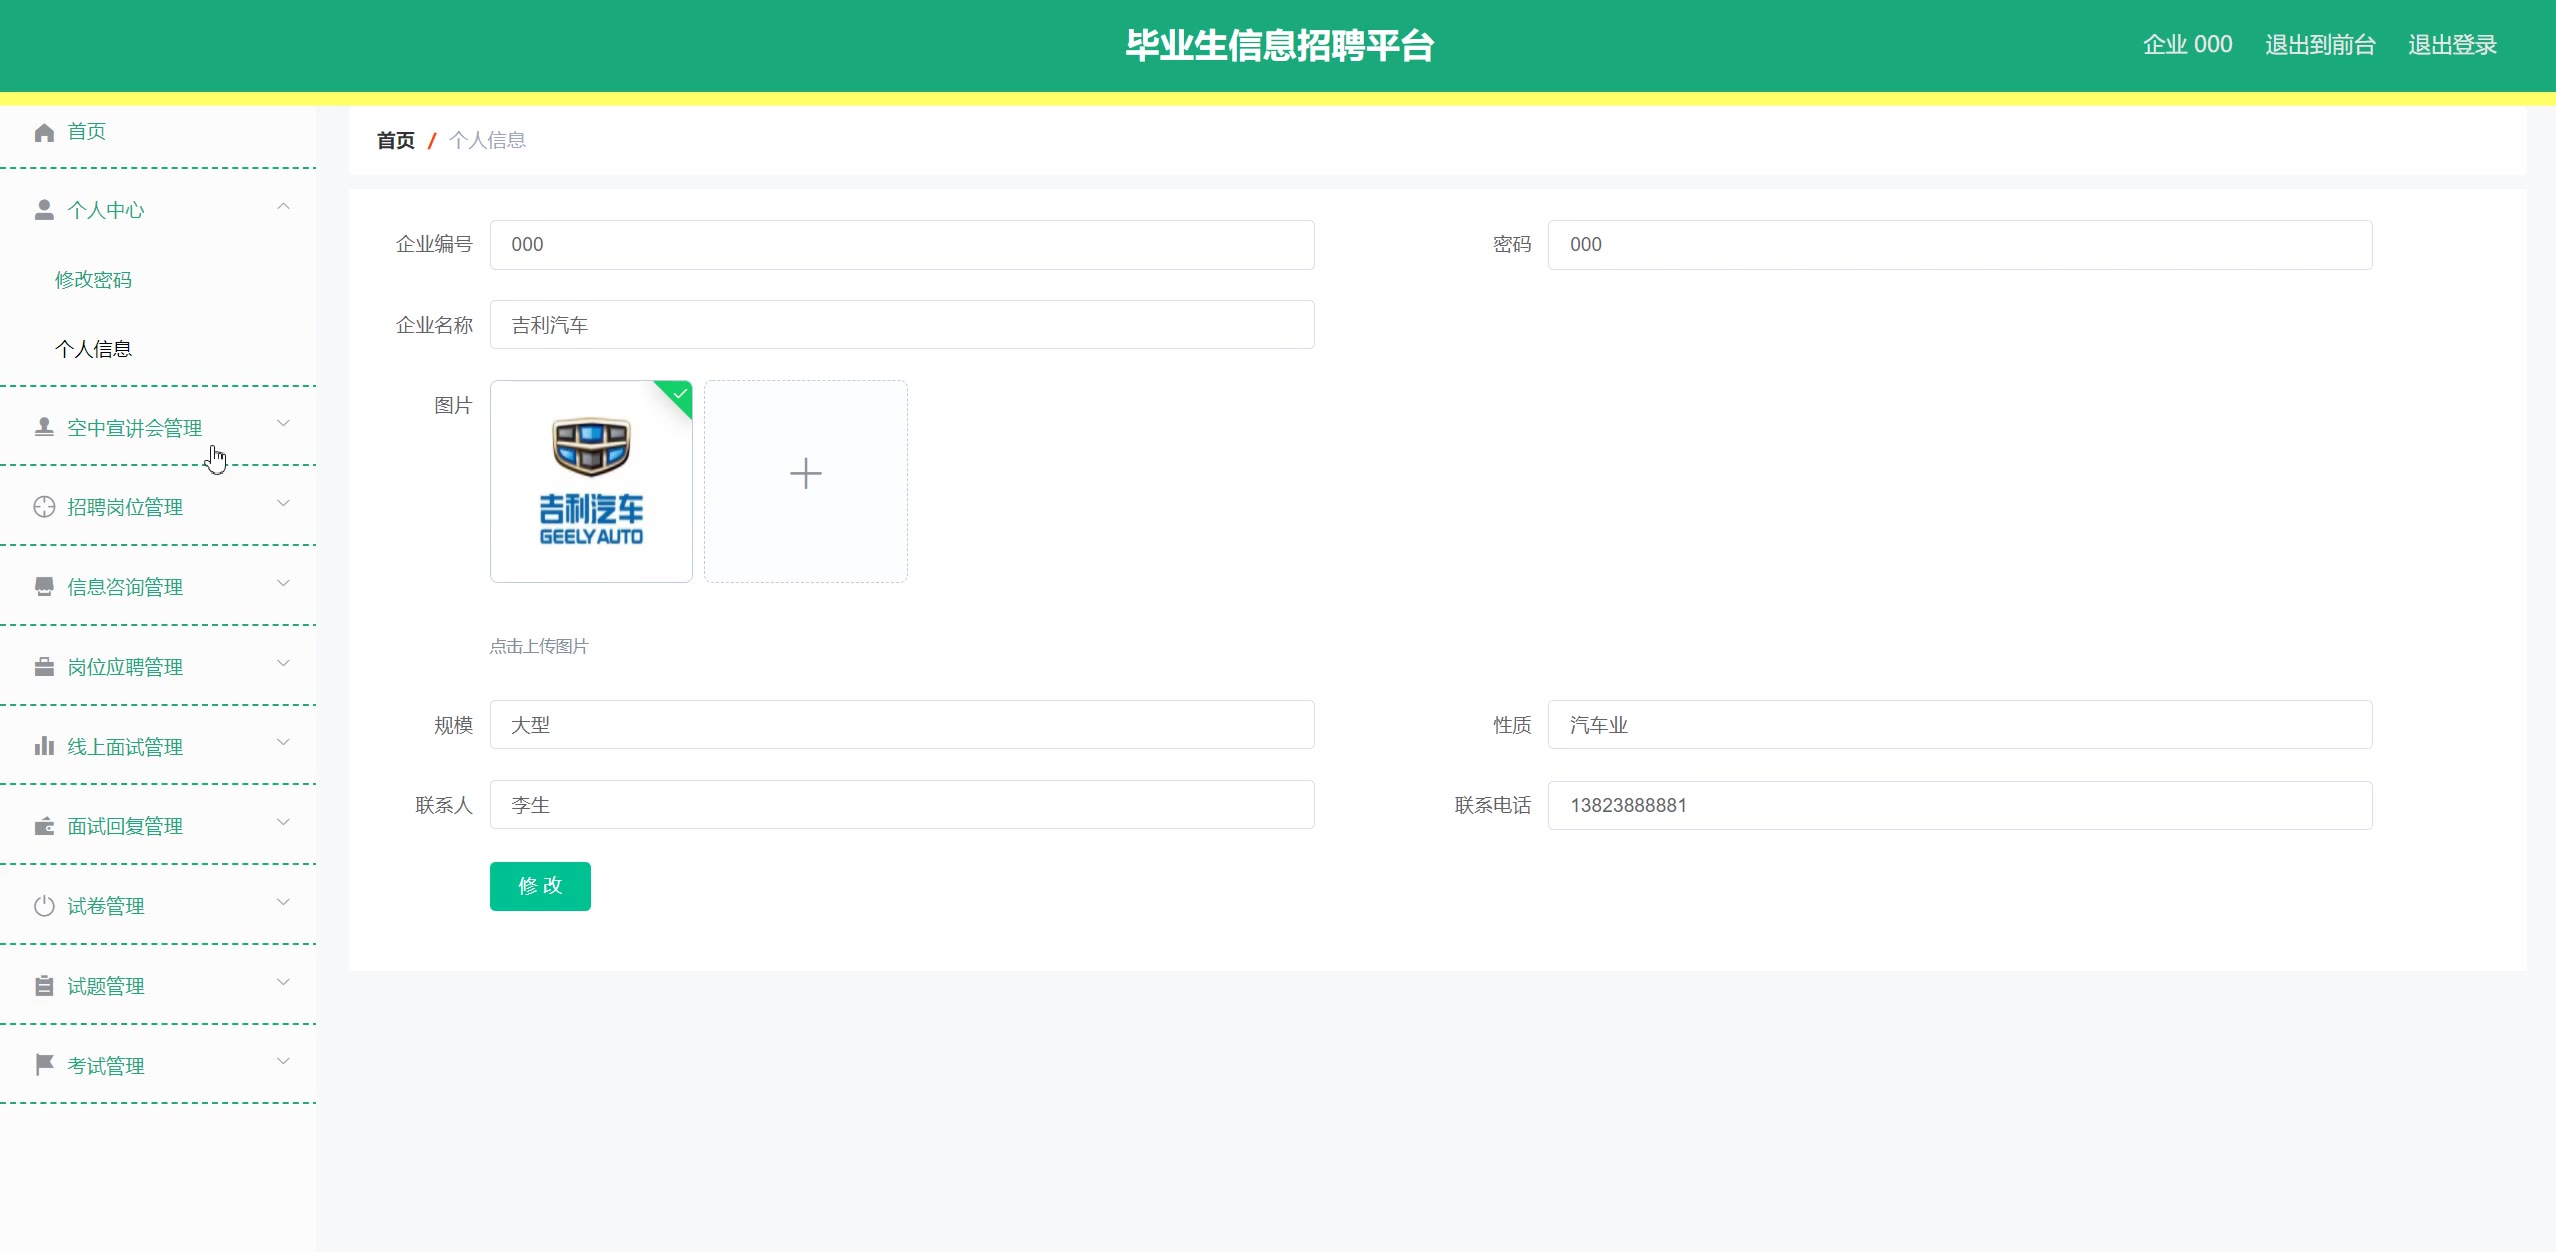Open the 面试回复管理 menu
2556x1252 pixels.
158,826
